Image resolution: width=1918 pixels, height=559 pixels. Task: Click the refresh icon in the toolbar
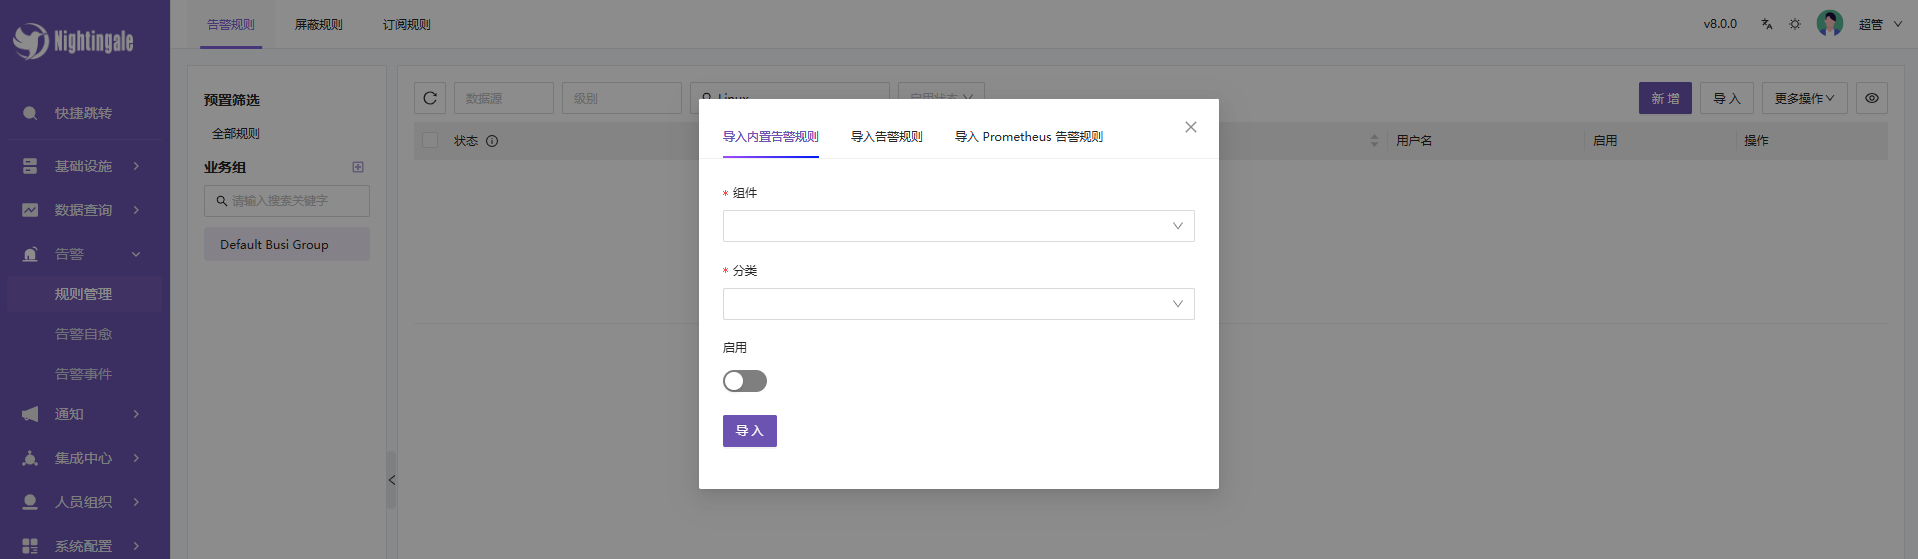click(x=430, y=98)
